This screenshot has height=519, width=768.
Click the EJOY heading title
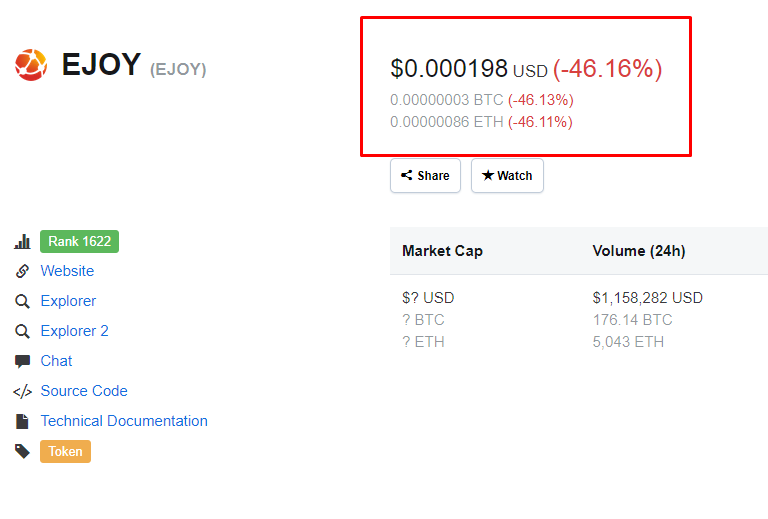[101, 64]
